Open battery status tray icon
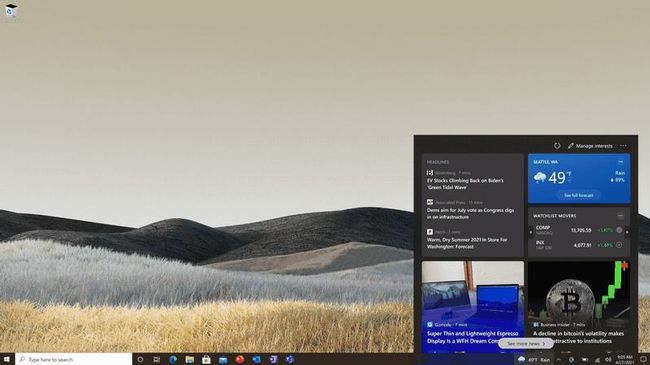Image resolution: width=650 pixels, height=365 pixels. click(585, 360)
